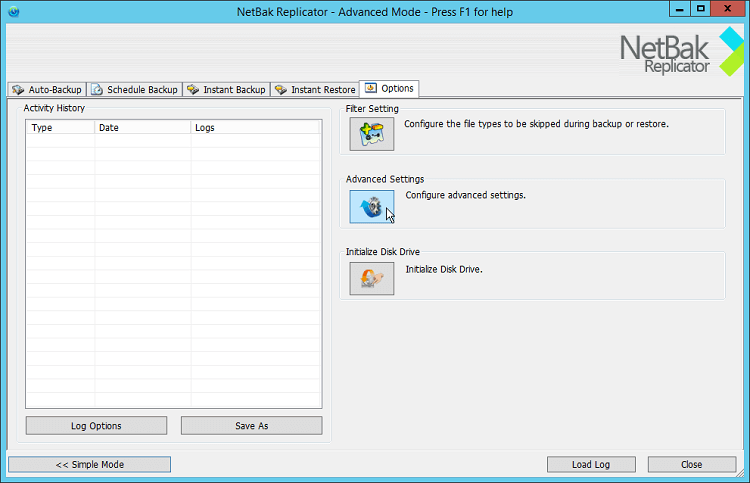Go to the Instant Backup tab
750x483 pixels.
coord(226,89)
